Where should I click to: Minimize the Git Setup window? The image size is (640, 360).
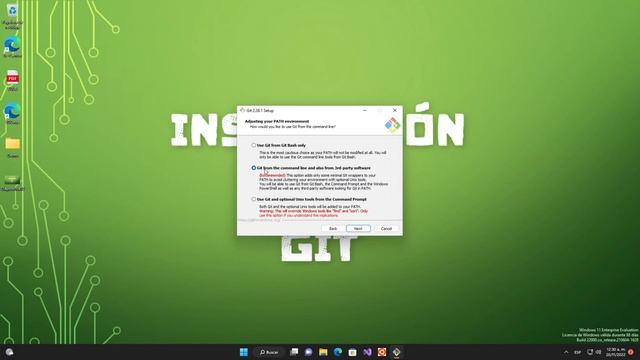[364, 110]
